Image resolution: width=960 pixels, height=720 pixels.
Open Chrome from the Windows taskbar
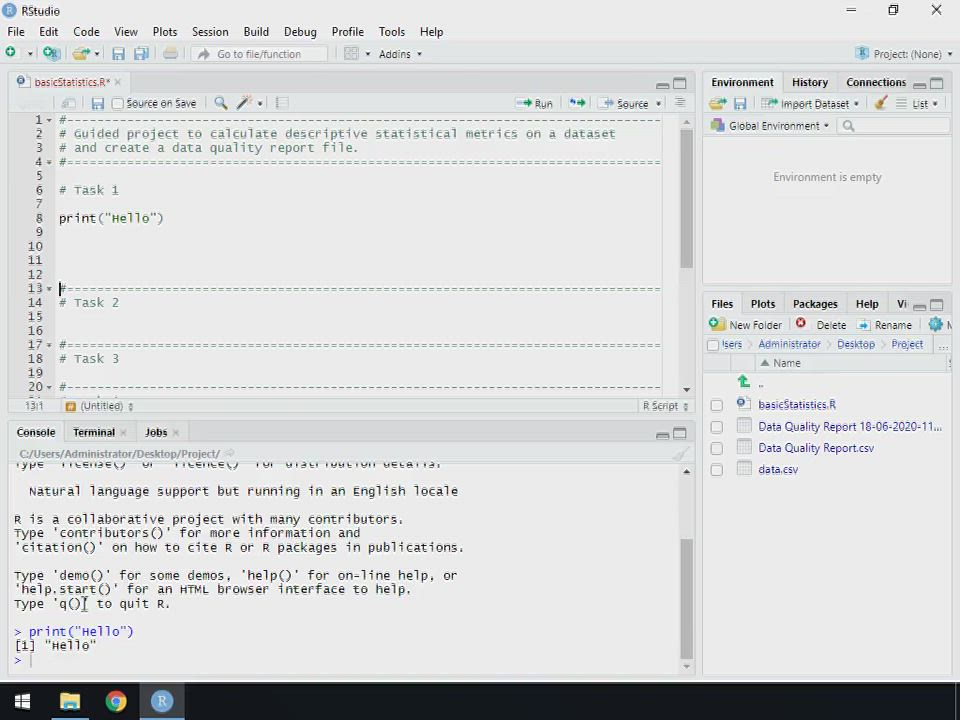coord(116,701)
